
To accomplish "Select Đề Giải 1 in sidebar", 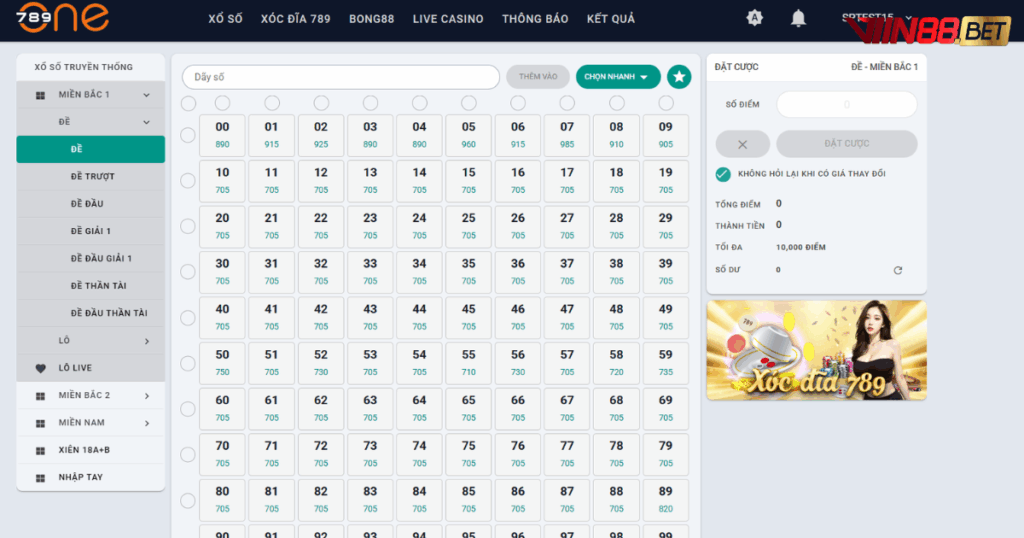I will (x=91, y=231).
